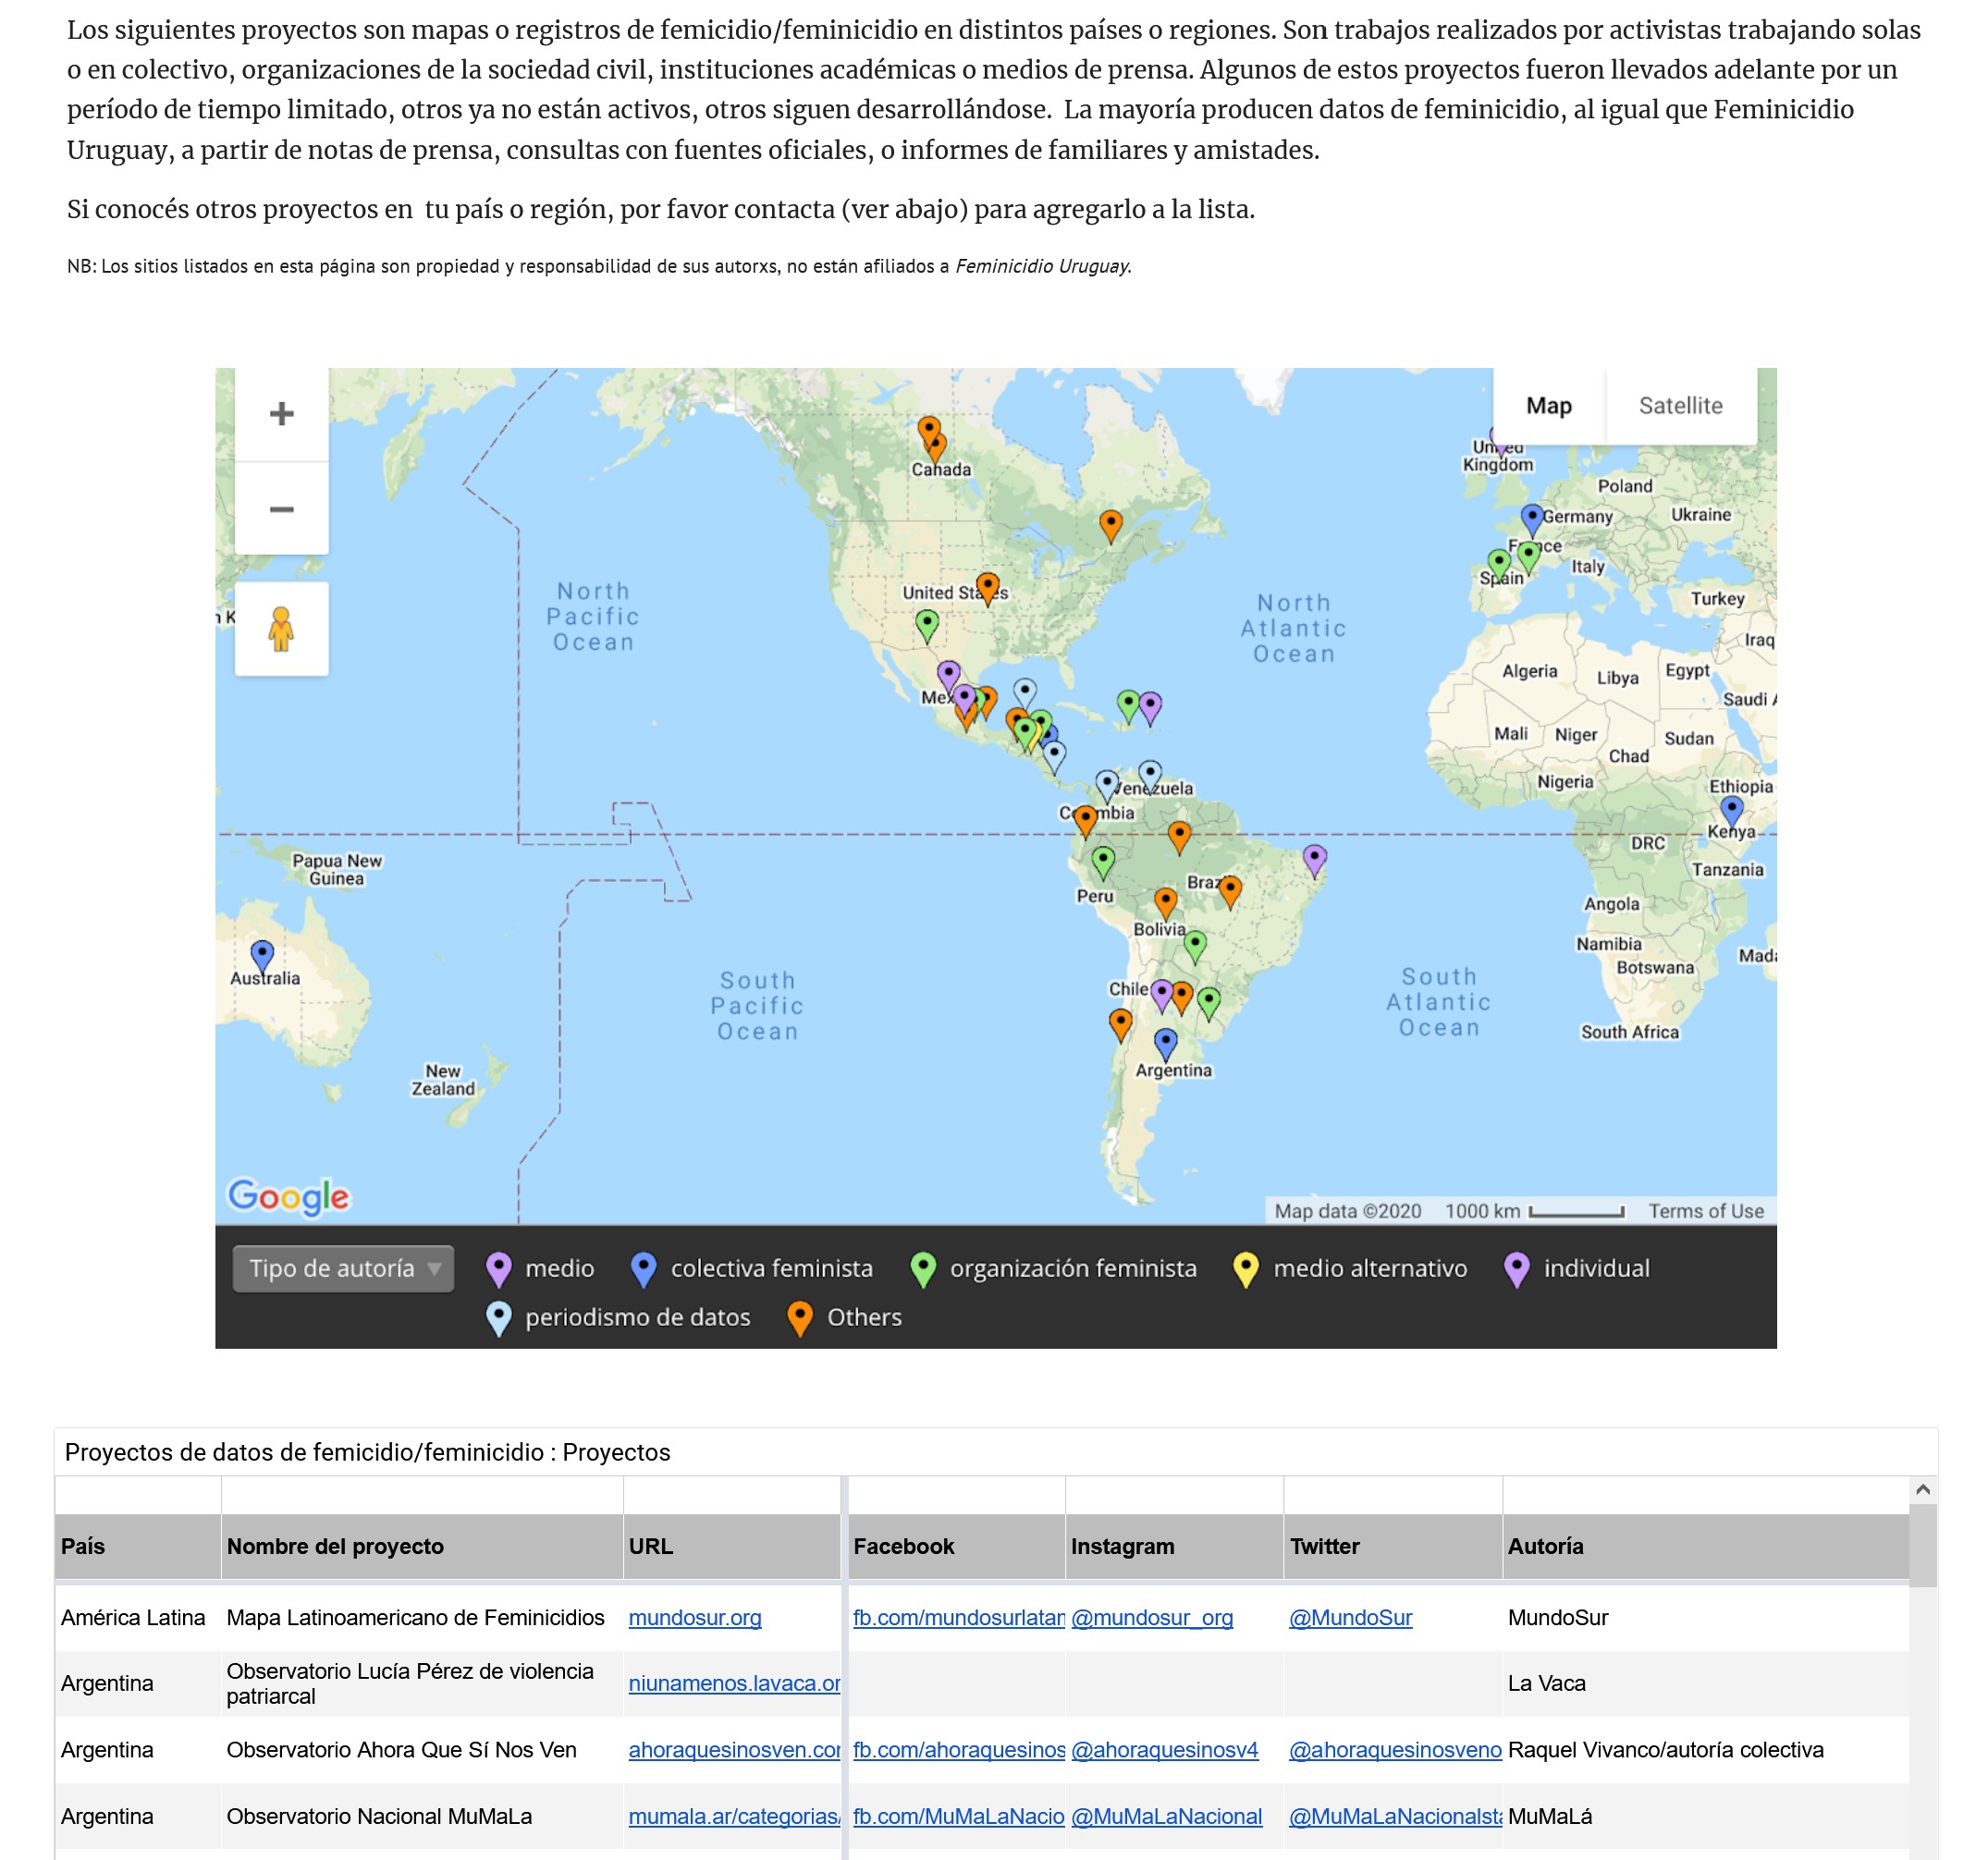Image resolution: width=1988 pixels, height=1860 pixels.
Task: Open mundosur.org link
Action: tap(695, 1618)
